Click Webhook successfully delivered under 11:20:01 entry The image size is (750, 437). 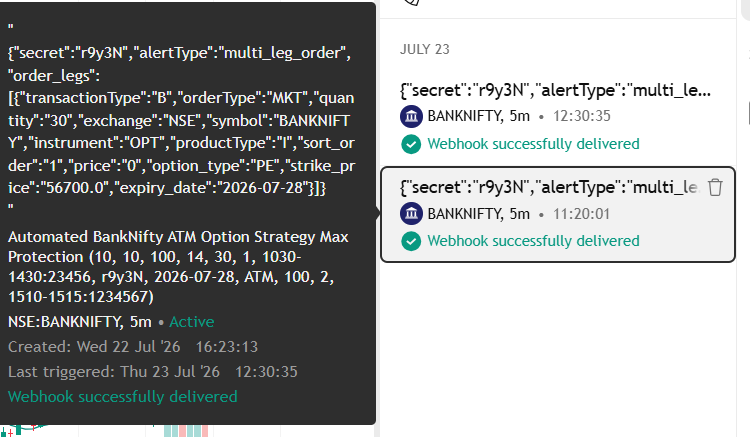click(x=533, y=241)
